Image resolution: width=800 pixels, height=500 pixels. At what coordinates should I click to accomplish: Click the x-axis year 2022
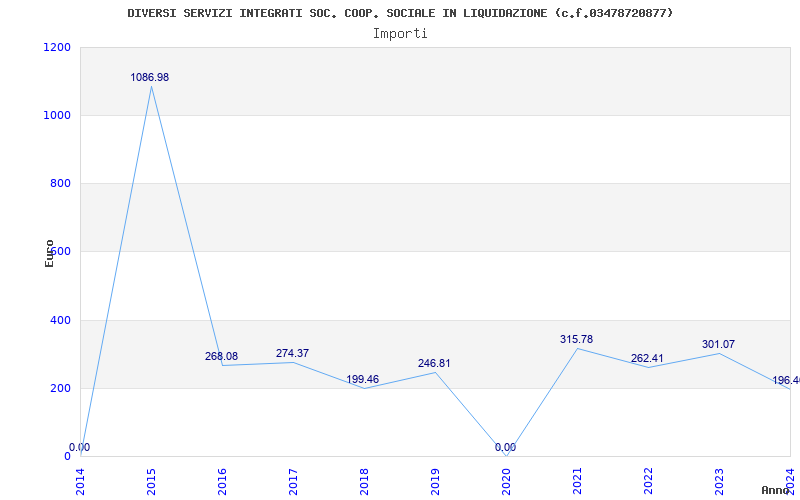[648, 482]
